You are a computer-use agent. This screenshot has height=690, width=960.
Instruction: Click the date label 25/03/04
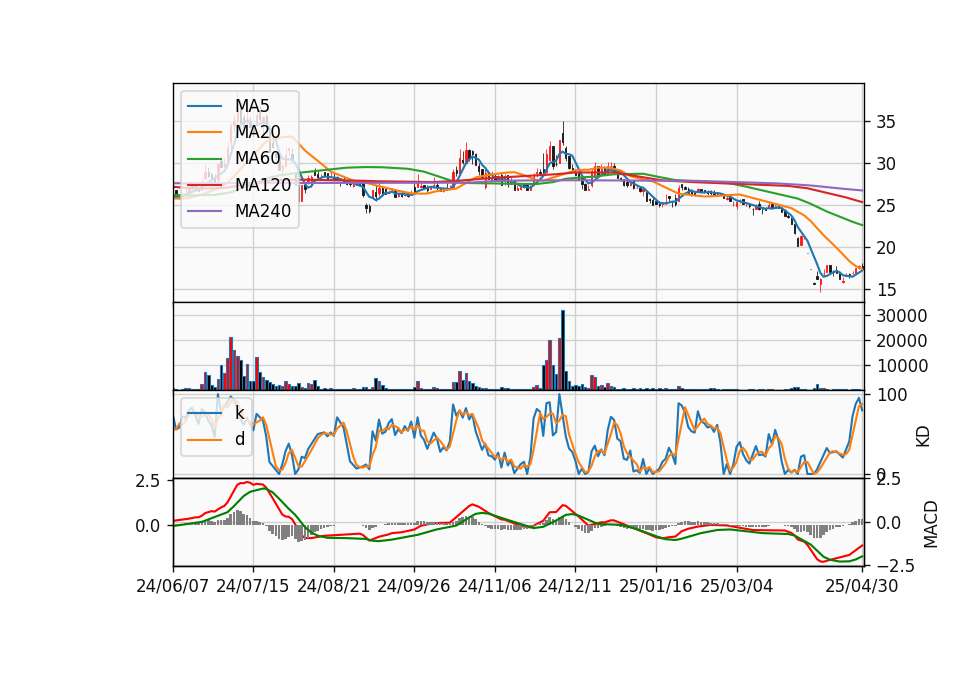pos(737,586)
